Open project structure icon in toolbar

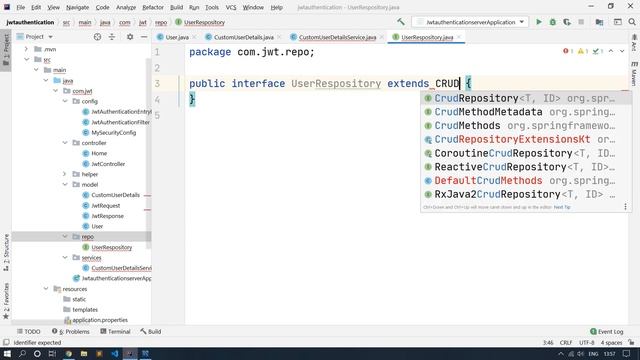599,22
